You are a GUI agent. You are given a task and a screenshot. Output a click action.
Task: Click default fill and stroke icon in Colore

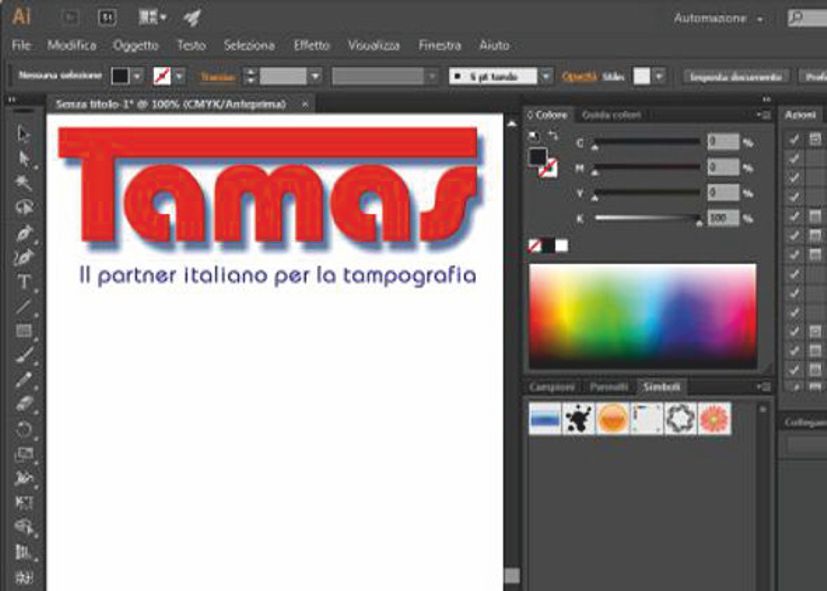click(534, 137)
